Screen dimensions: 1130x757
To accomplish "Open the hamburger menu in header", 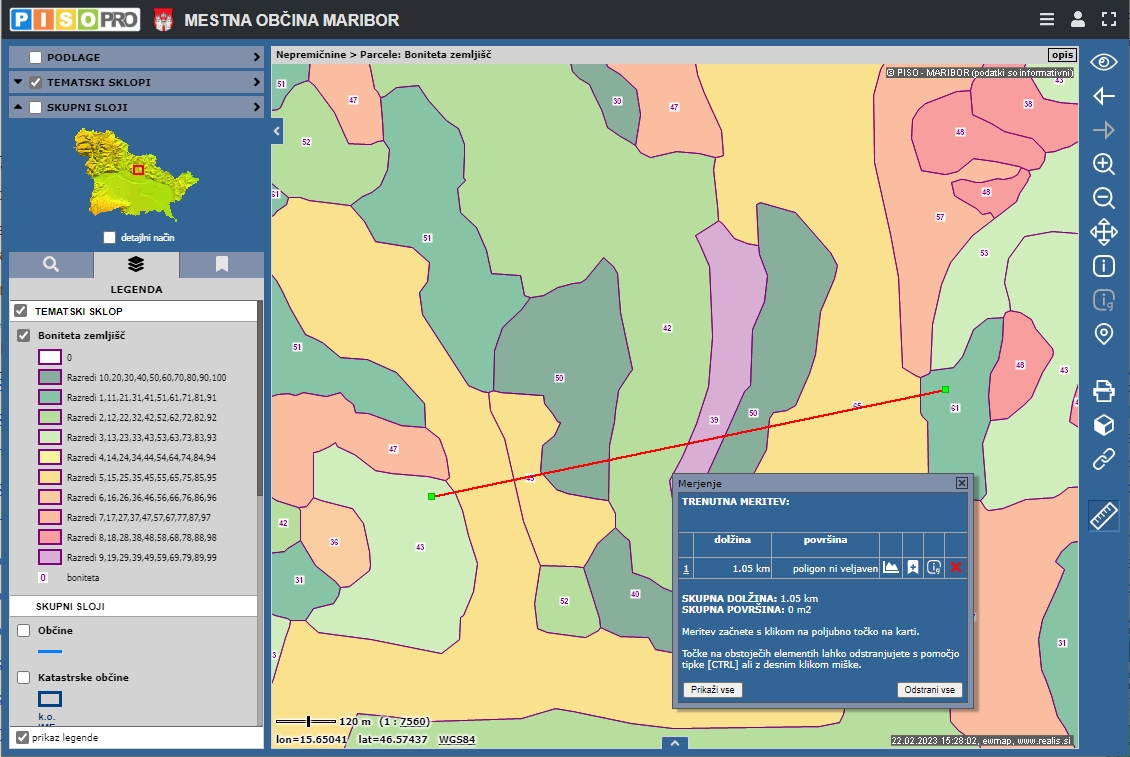I will (x=1046, y=19).
